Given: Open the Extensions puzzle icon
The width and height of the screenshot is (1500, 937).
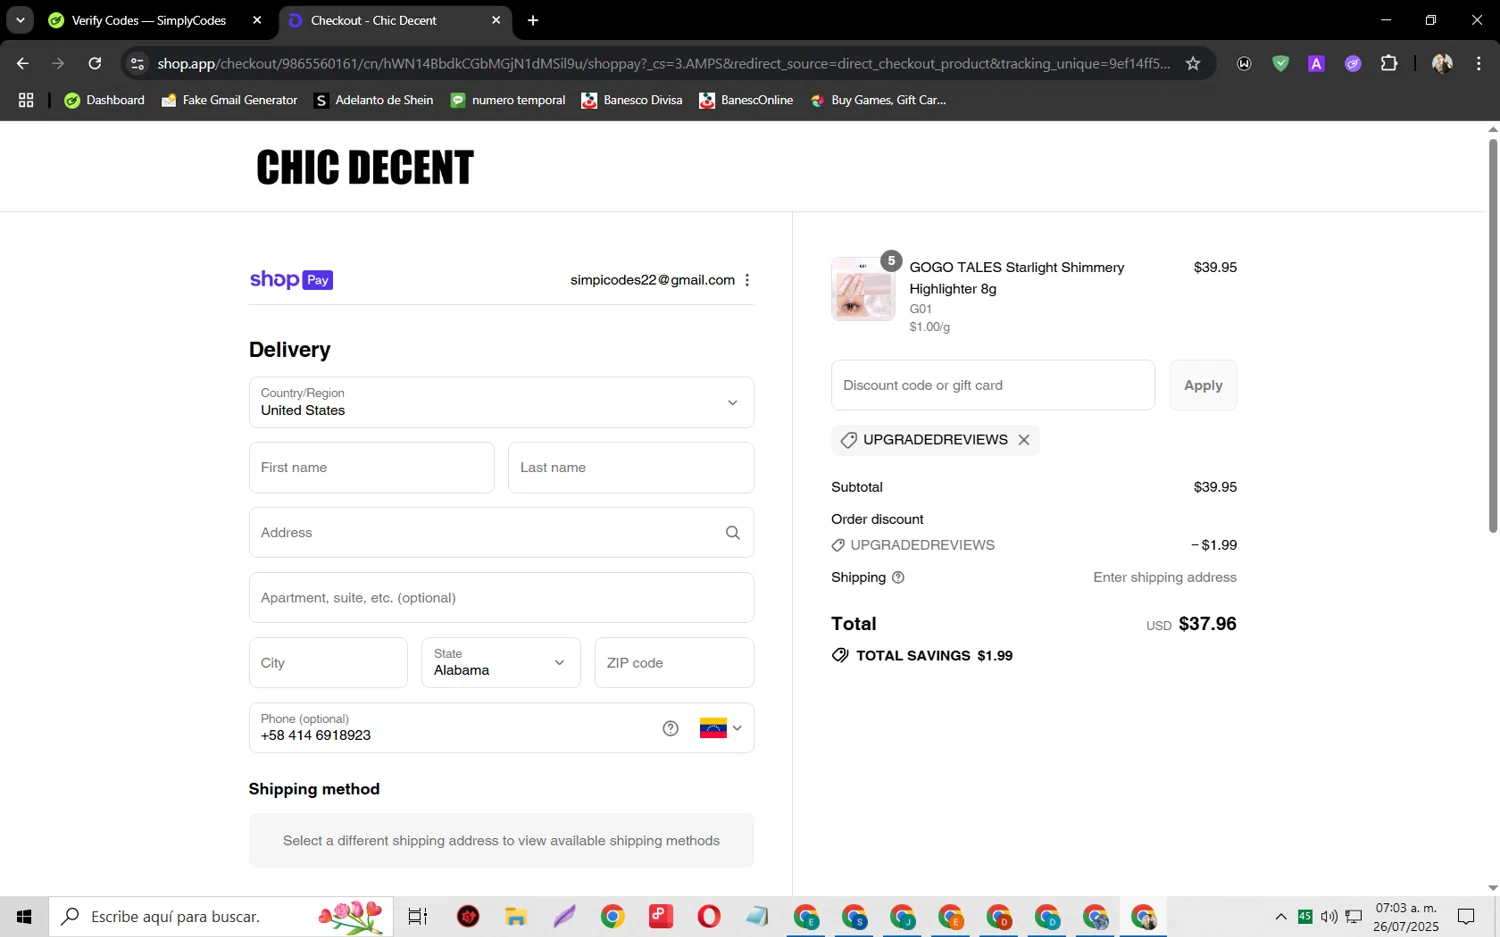Looking at the screenshot, I should pyautogui.click(x=1389, y=63).
